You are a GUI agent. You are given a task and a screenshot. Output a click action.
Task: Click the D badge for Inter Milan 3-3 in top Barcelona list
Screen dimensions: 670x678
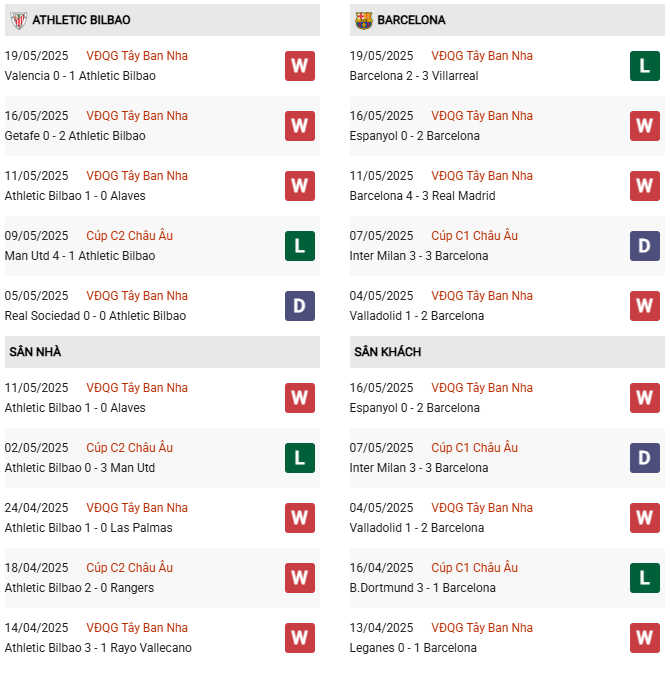point(645,246)
